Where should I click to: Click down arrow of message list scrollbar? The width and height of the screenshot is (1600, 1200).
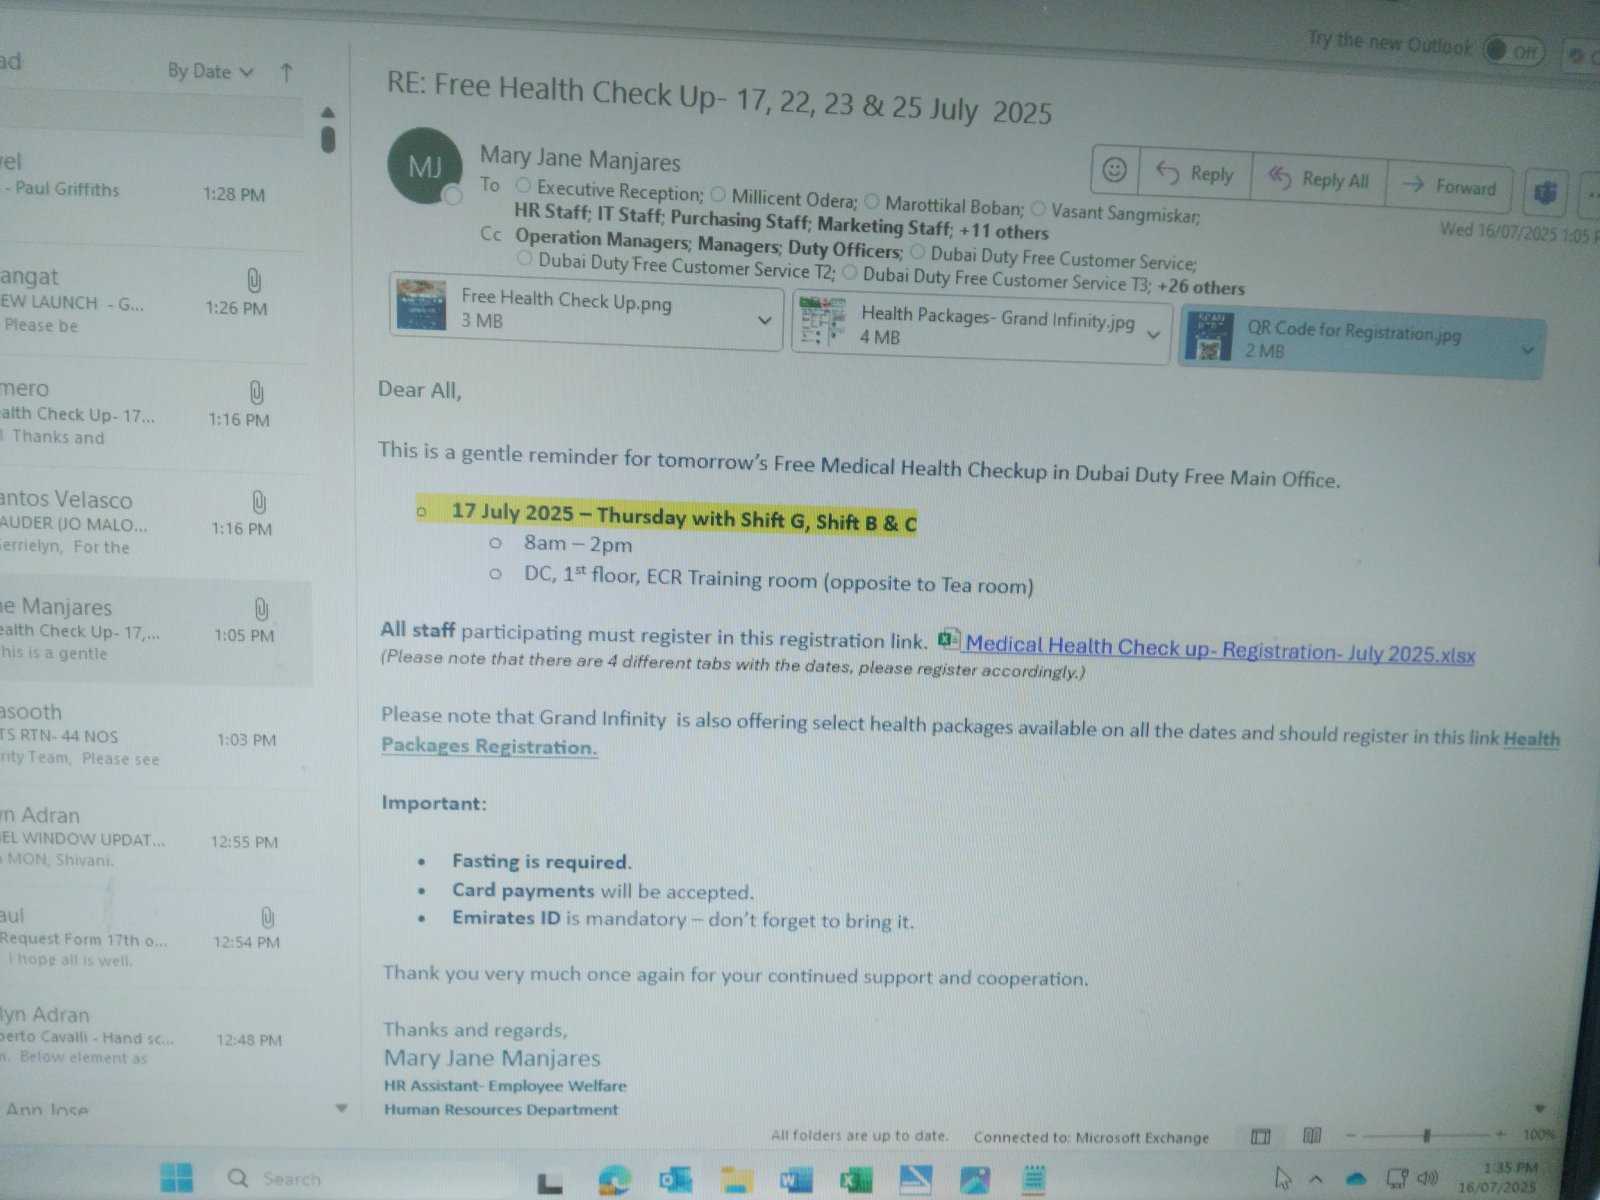click(x=341, y=1108)
